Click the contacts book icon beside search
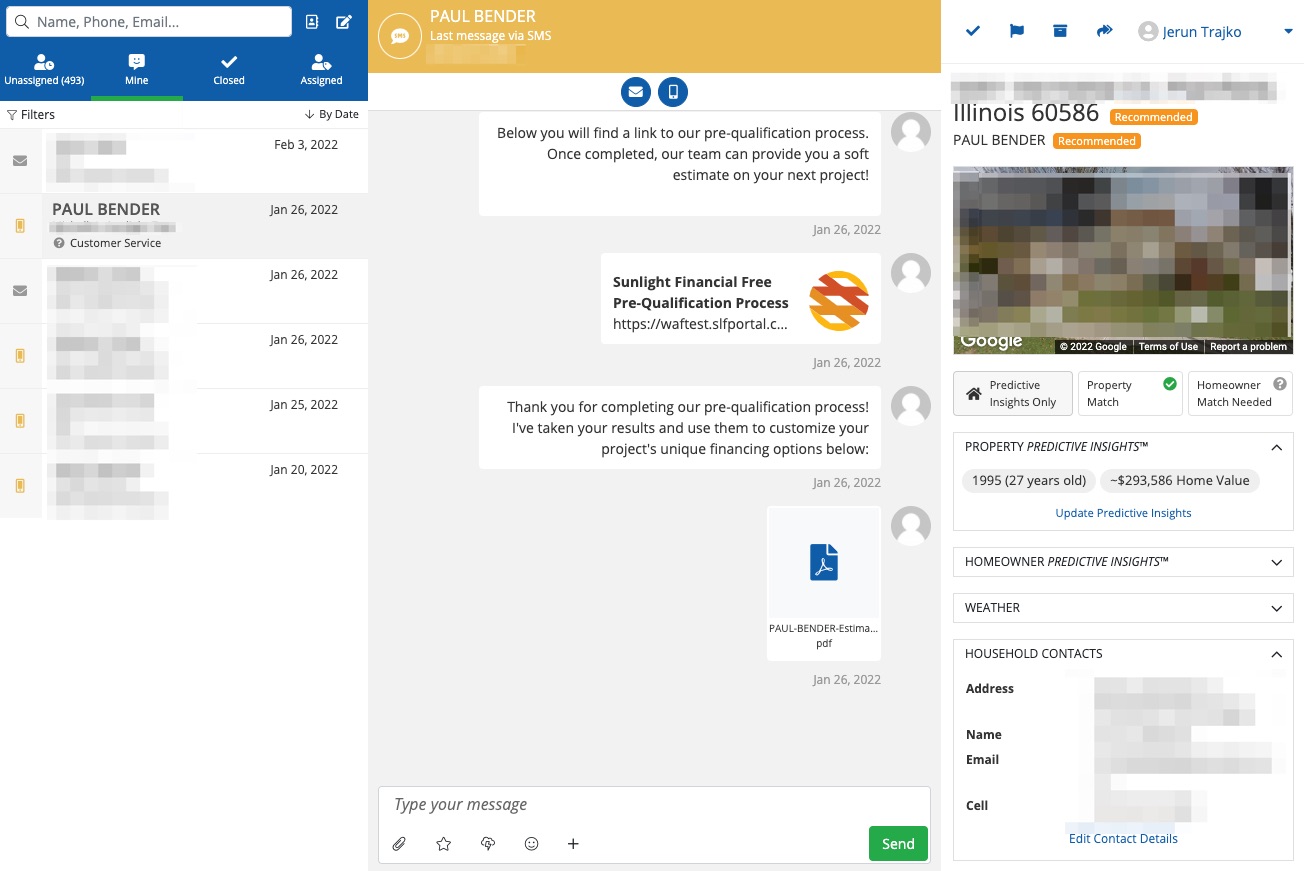The image size is (1304, 871). point(312,22)
